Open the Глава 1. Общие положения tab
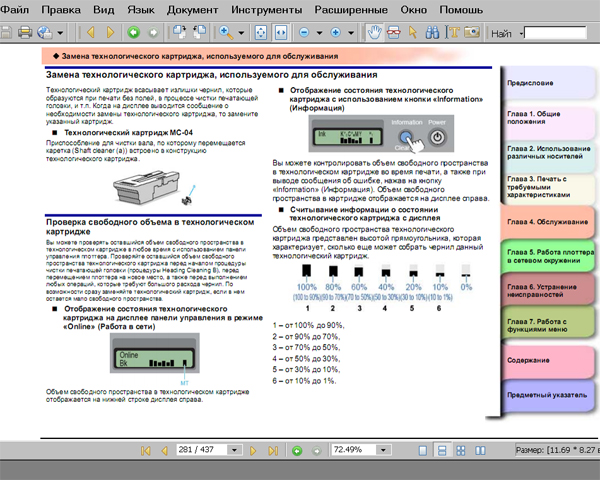 click(548, 122)
